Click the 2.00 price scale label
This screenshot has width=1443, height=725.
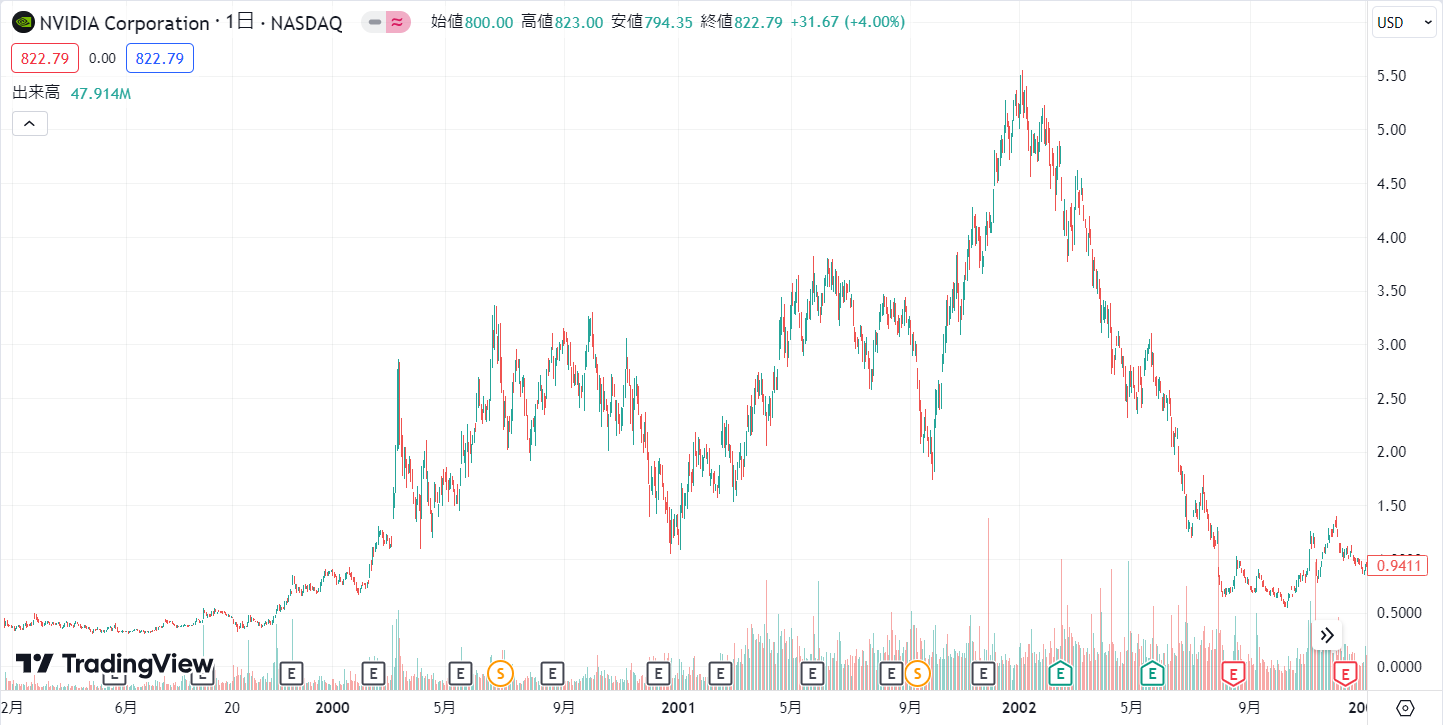click(x=1393, y=452)
